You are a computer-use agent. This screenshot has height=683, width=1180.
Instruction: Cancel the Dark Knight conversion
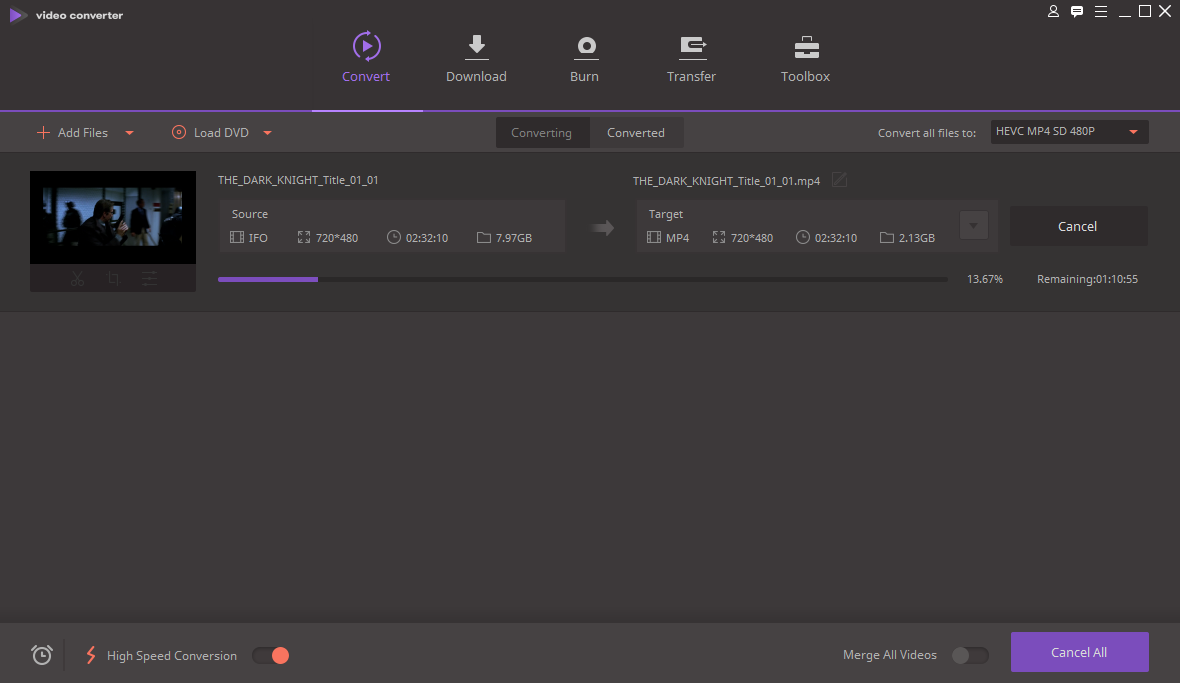click(1078, 226)
